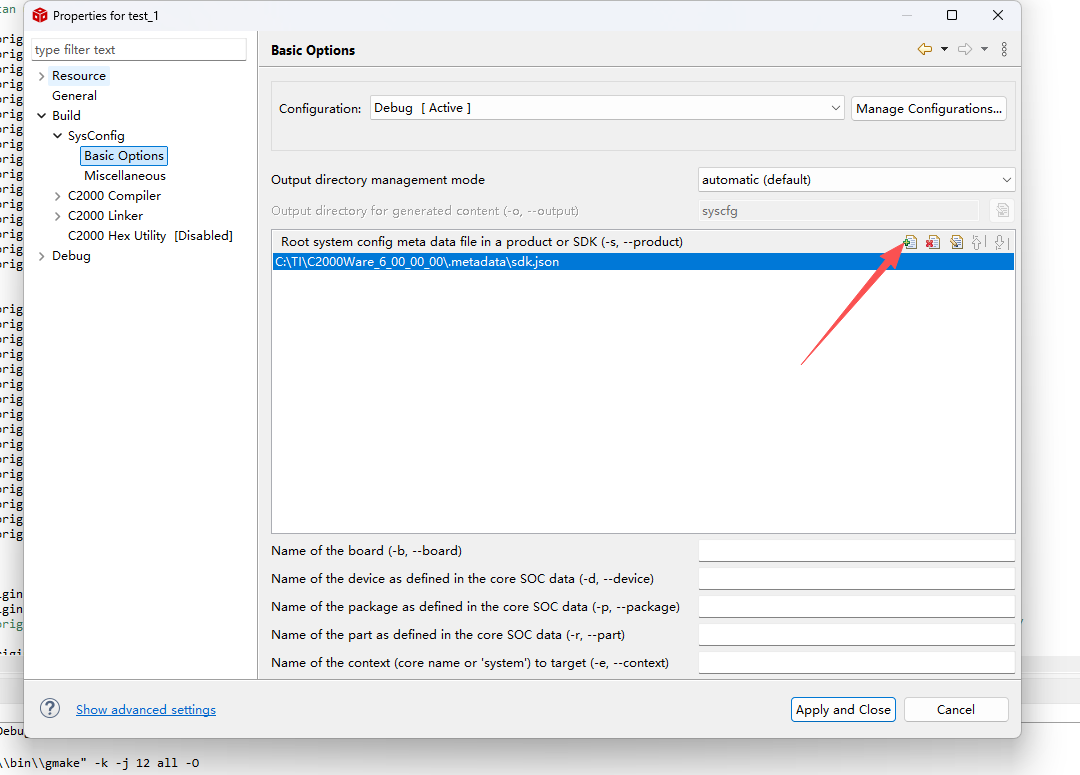Move selected product entry down
1080x775 pixels.
1001,242
